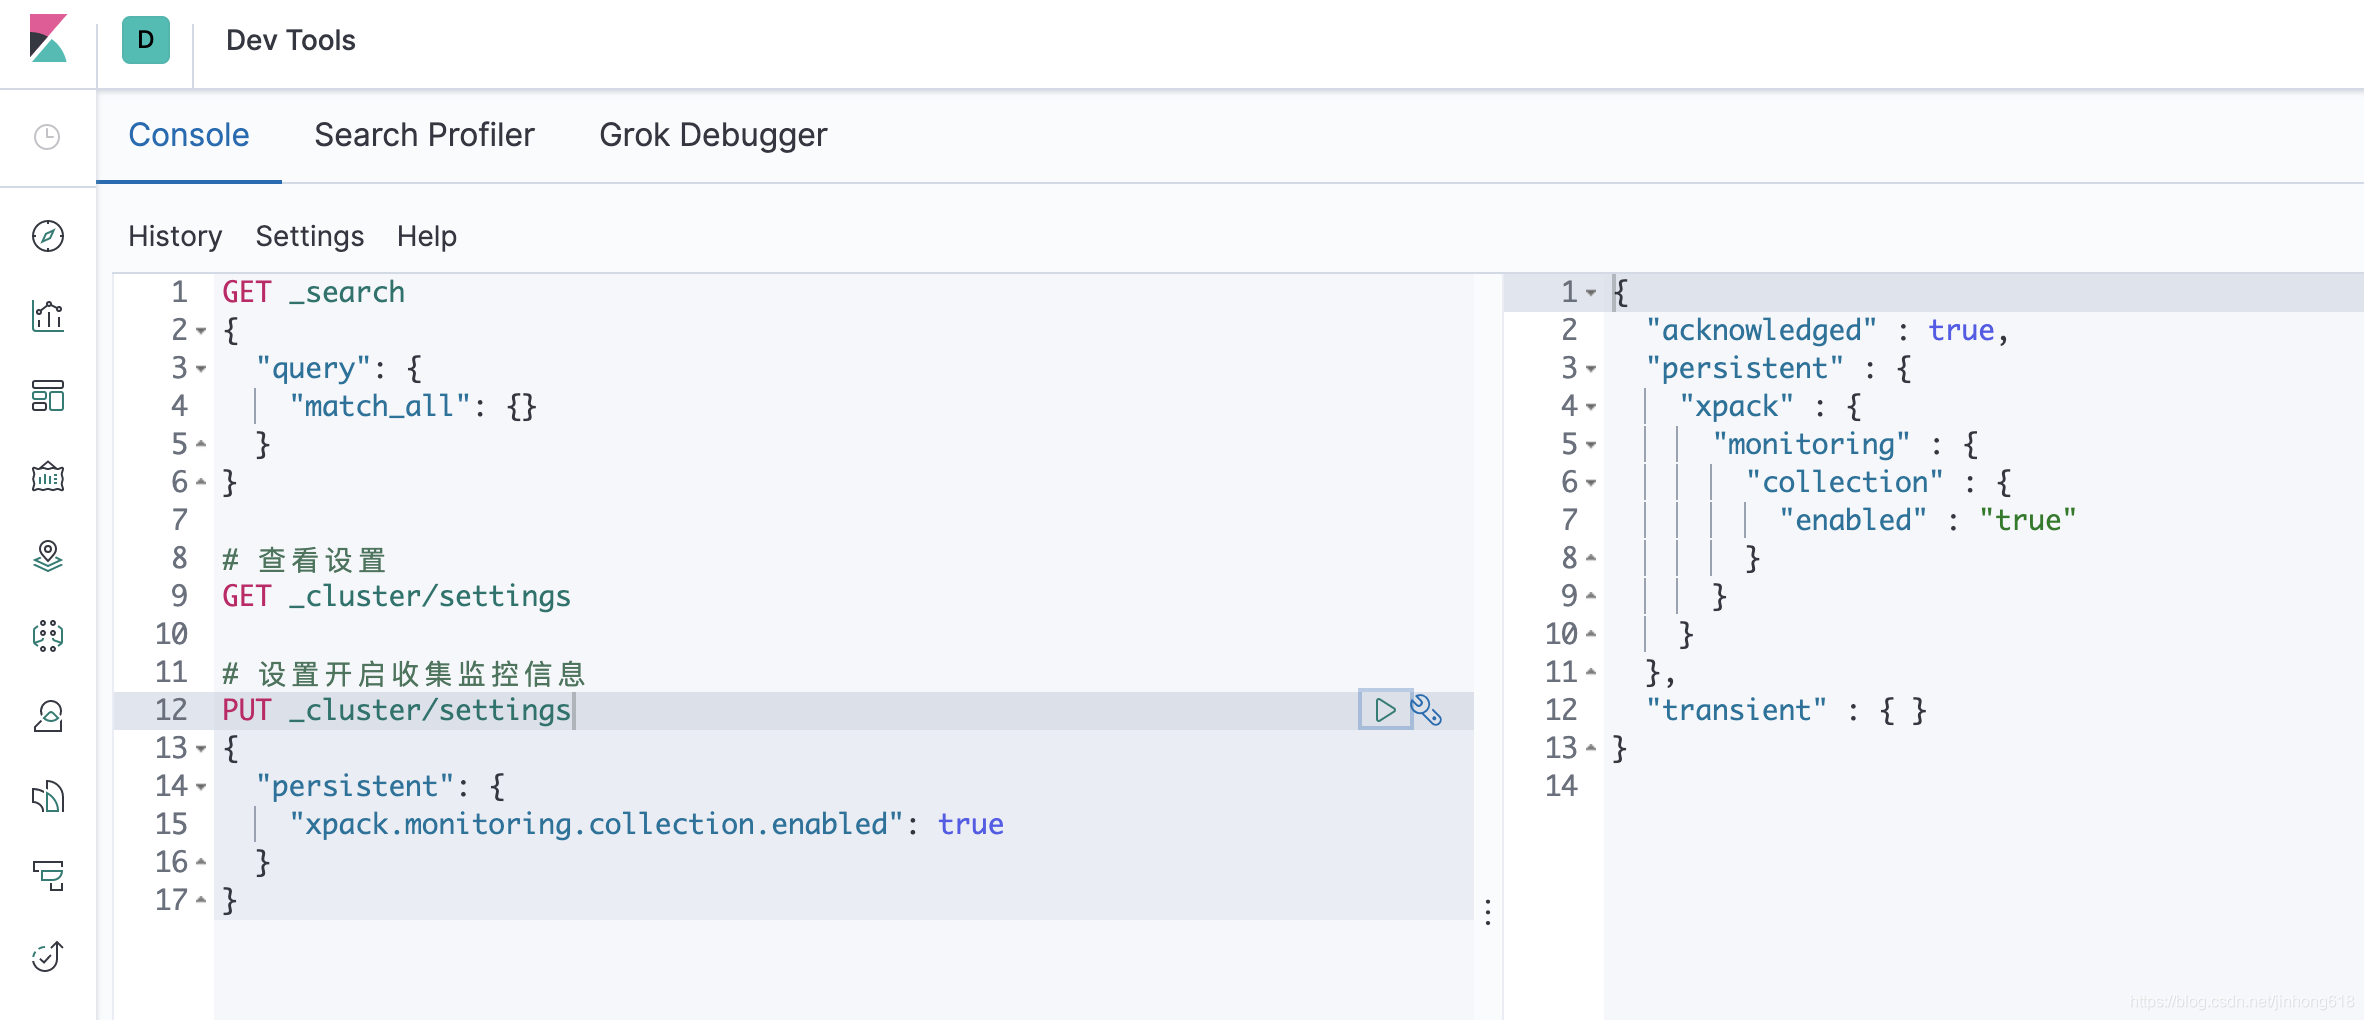This screenshot has width=2364, height=1020.
Task: Open Dashboard icon in sidebar
Action: 47,396
